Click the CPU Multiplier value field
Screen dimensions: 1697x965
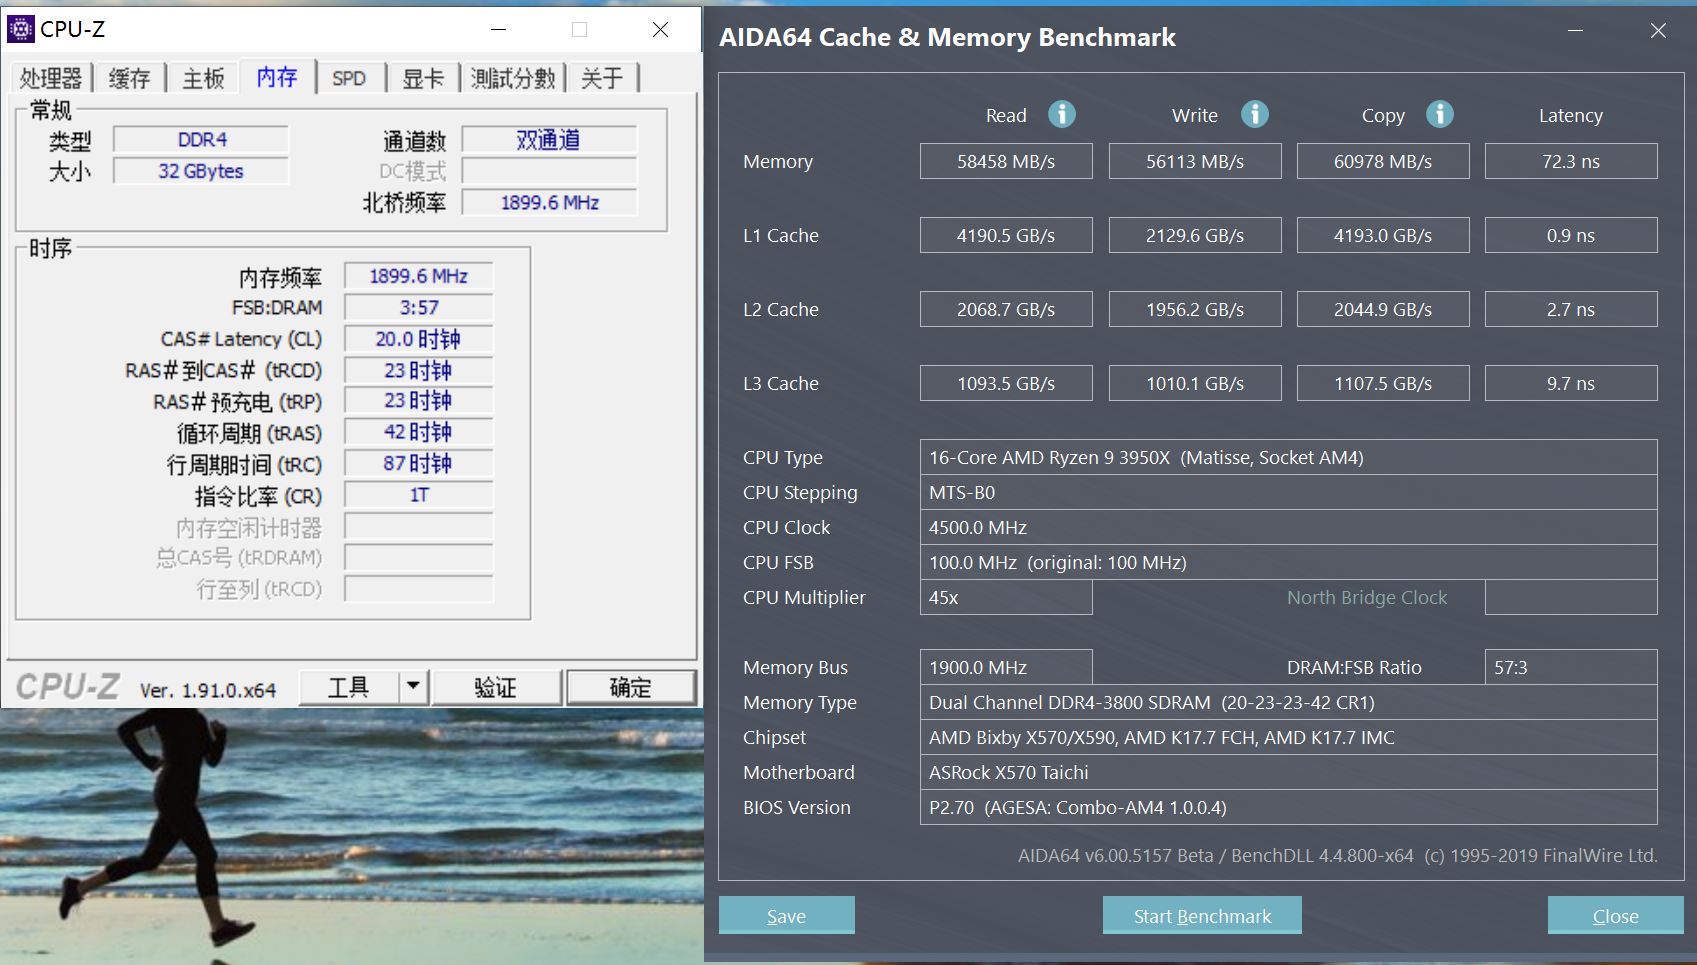pyautogui.click(x=1006, y=597)
